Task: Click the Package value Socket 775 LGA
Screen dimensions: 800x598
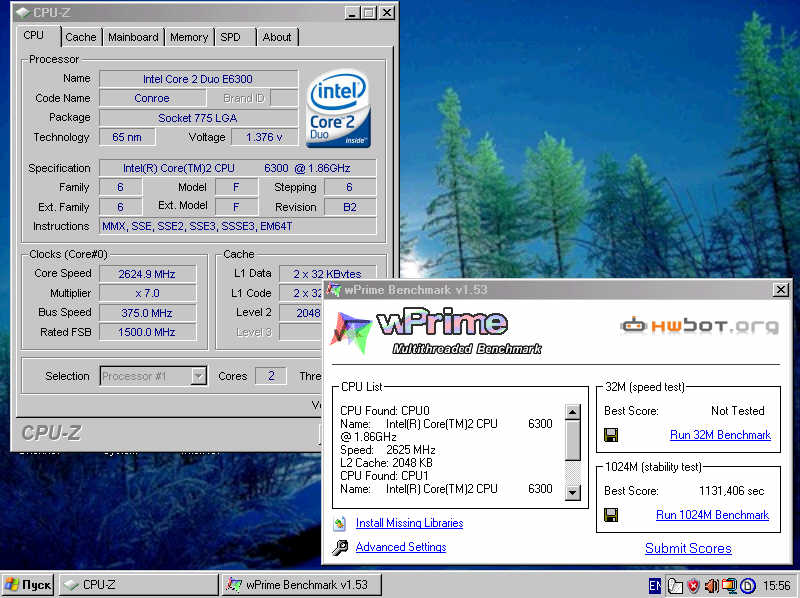Action: [198, 118]
